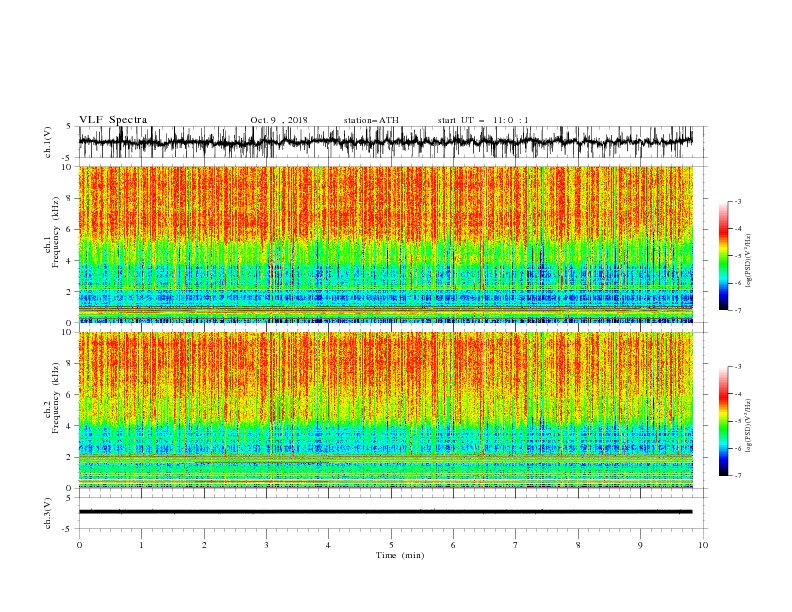Image resolution: width=792 pixels, height=612 pixels.
Task: Click the '3' time axis tick label
Action: pyautogui.click(x=266, y=545)
